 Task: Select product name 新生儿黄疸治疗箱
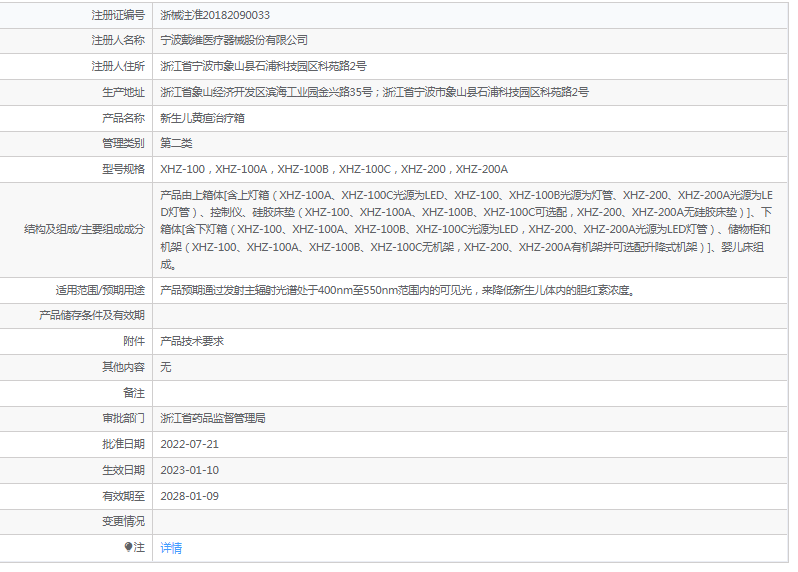[x=202, y=118]
